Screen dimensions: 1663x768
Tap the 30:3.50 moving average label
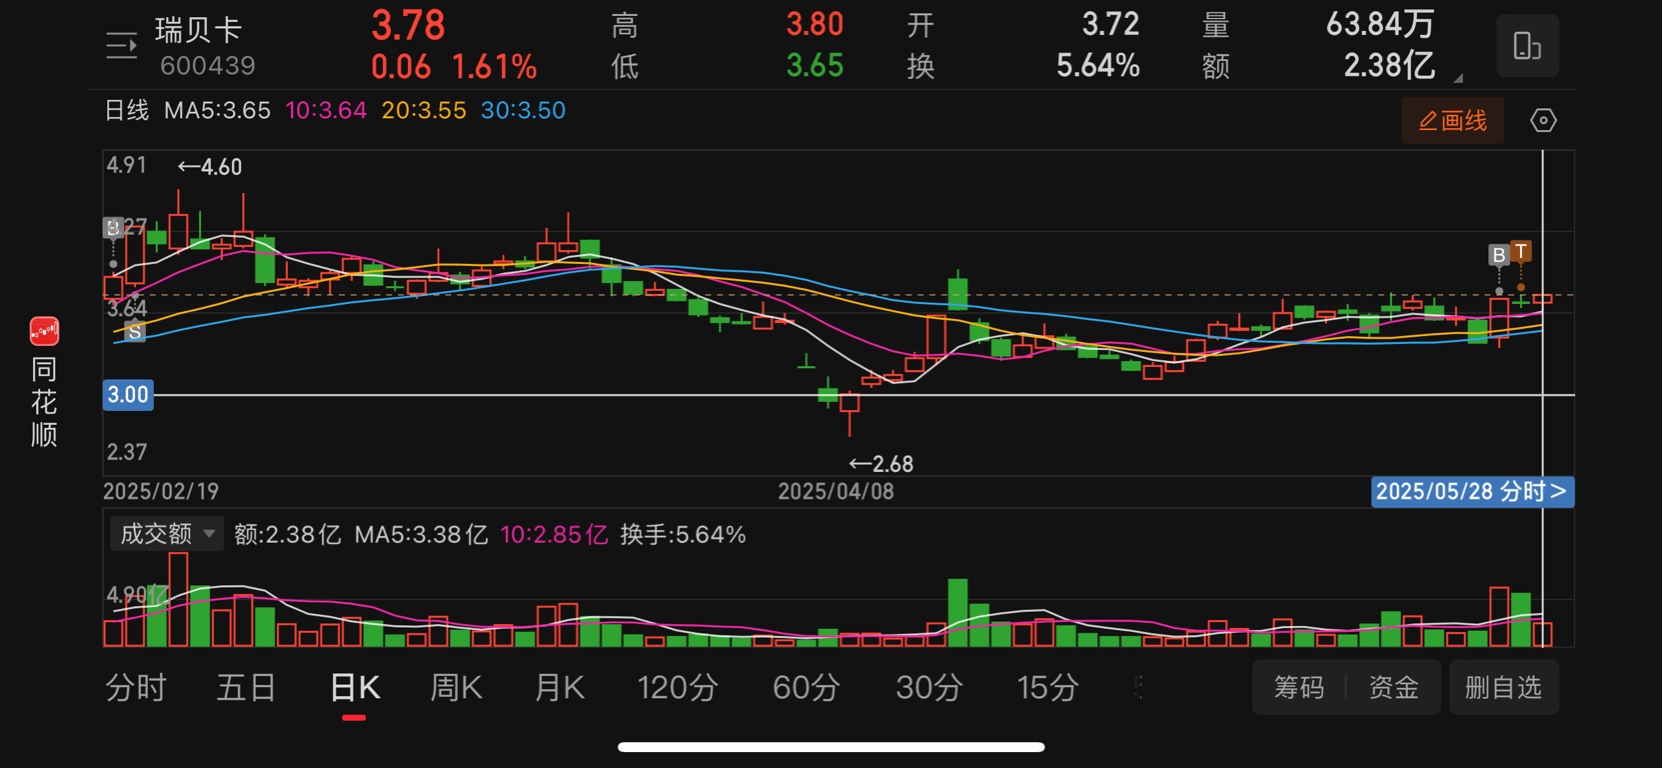(x=523, y=111)
